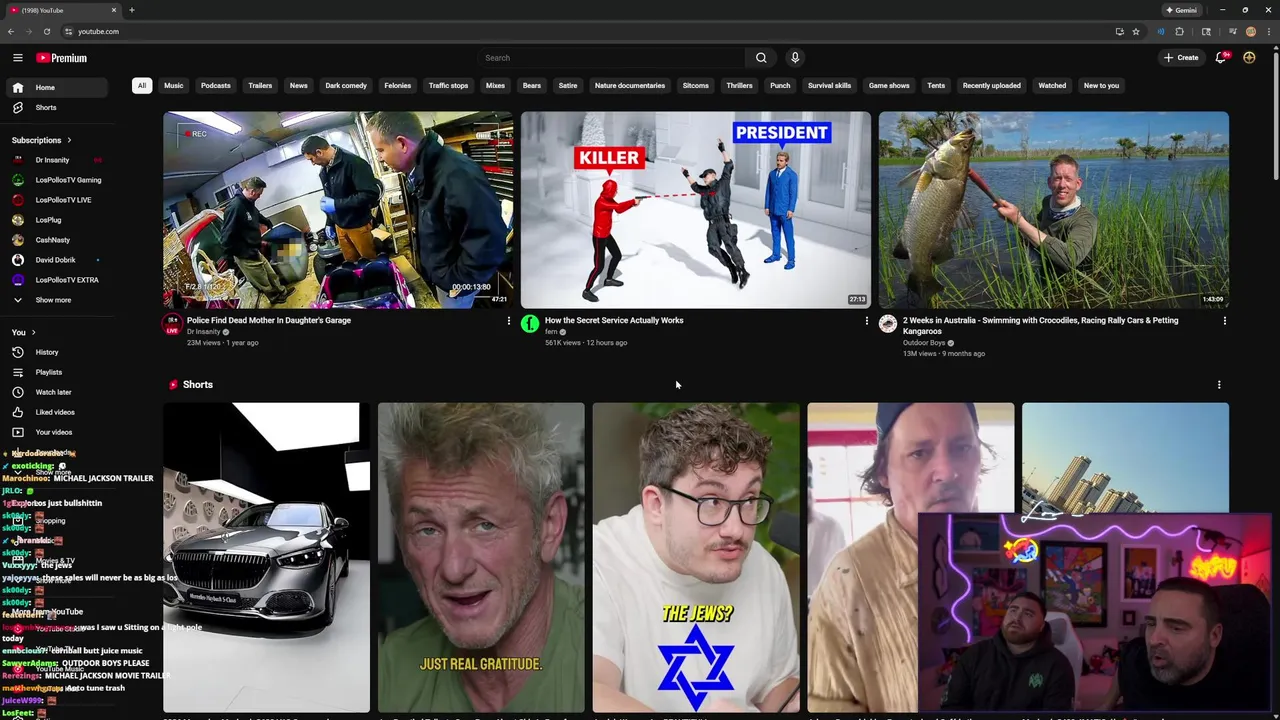Click the search magnifier button

(761, 58)
